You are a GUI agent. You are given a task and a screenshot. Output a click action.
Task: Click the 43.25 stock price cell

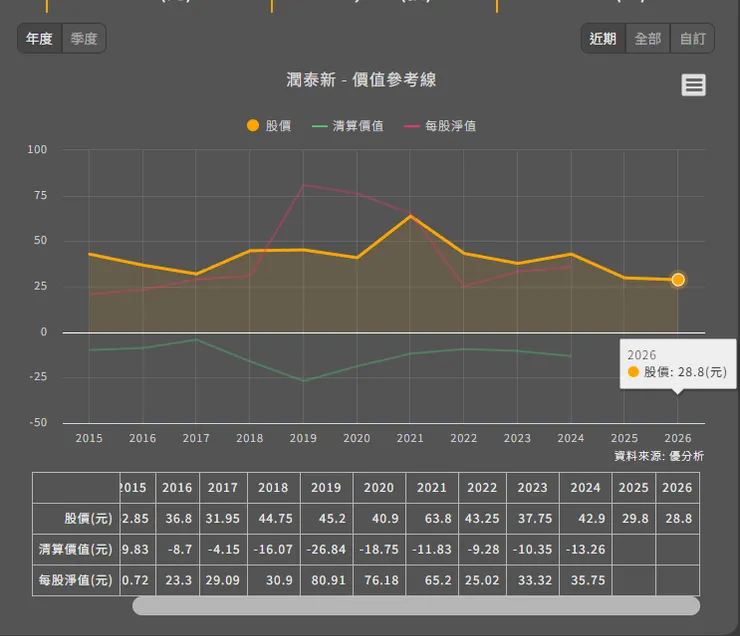482,519
